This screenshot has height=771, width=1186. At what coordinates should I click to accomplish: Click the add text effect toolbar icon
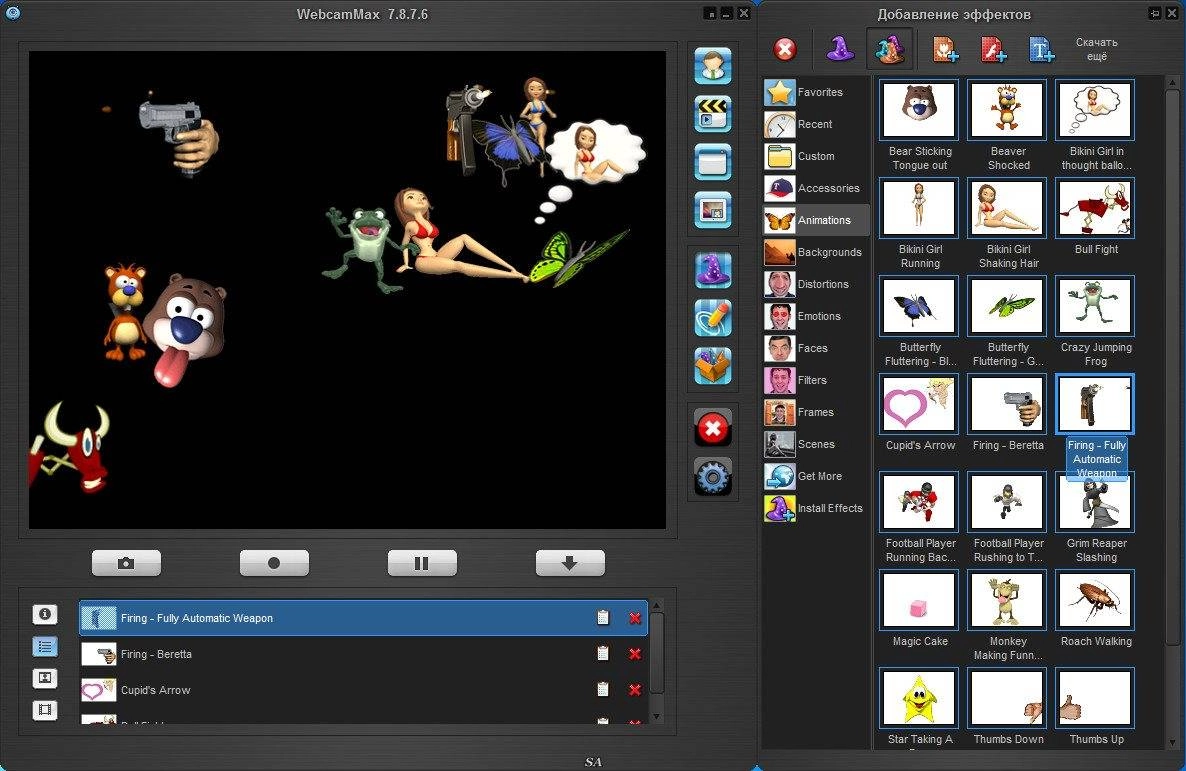click(x=1042, y=50)
